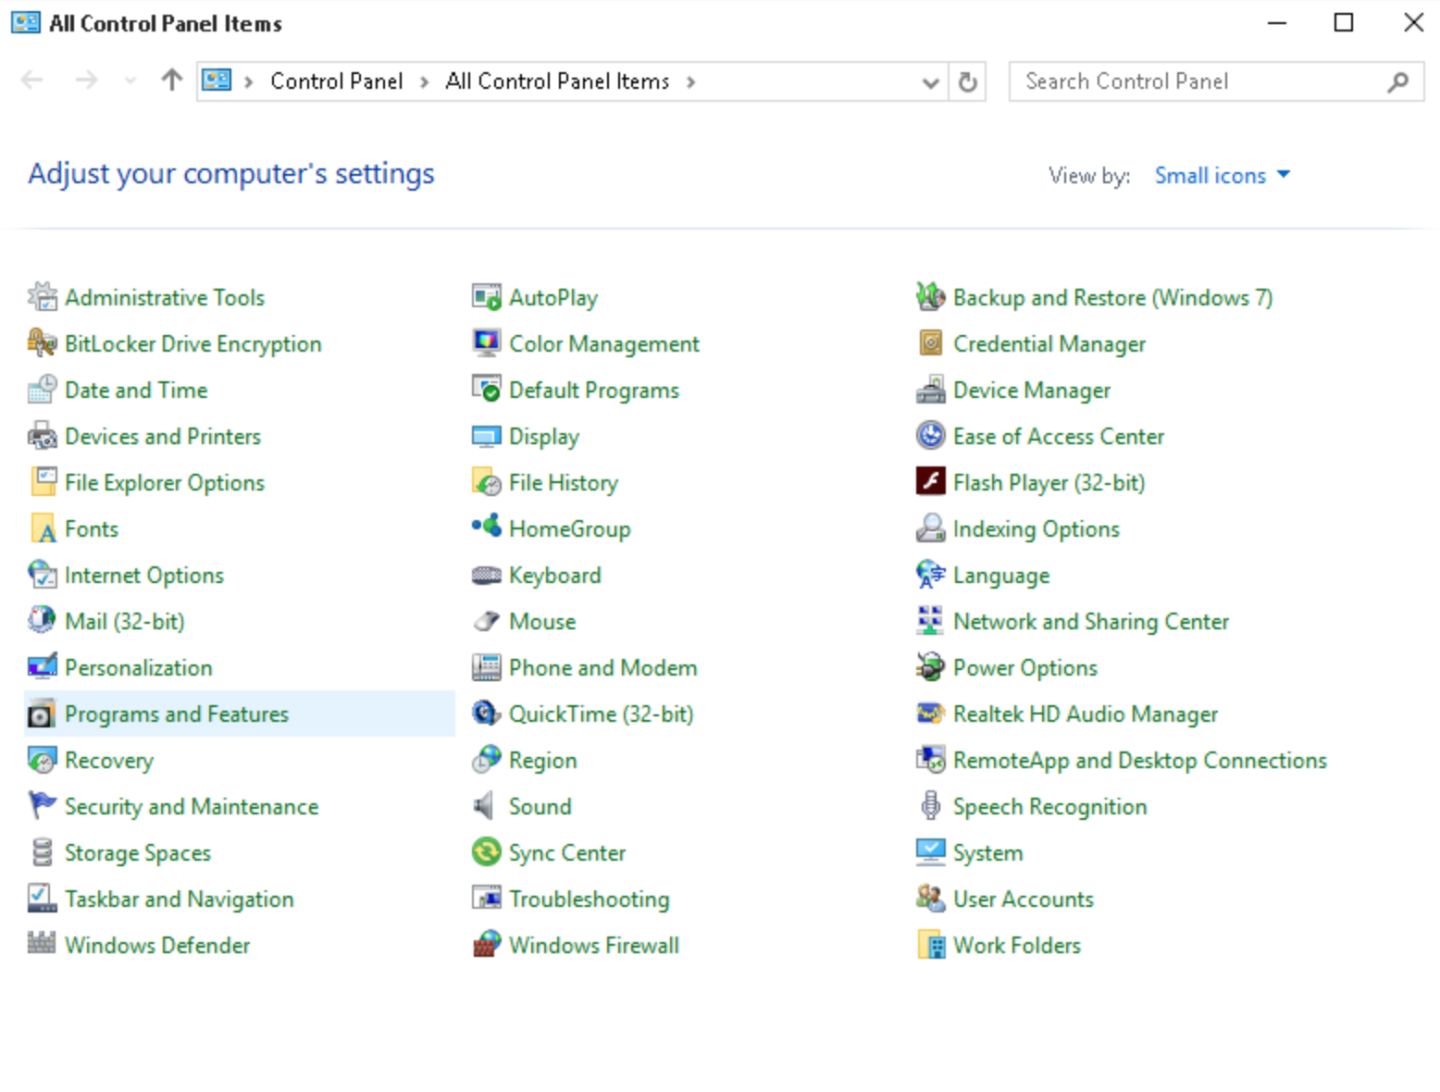The image size is (1440, 1092).
Task: Open the Work Folders link
Action: click(1017, 945)
